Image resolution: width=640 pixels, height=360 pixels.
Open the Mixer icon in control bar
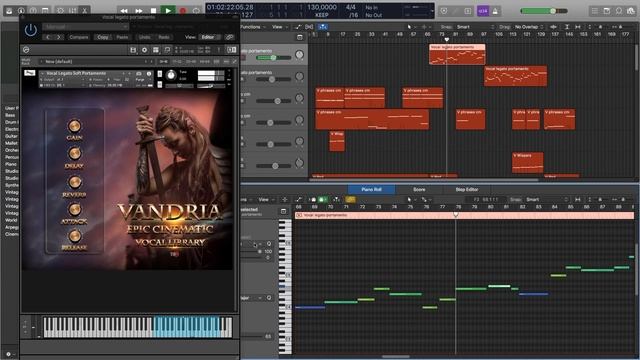73,10
